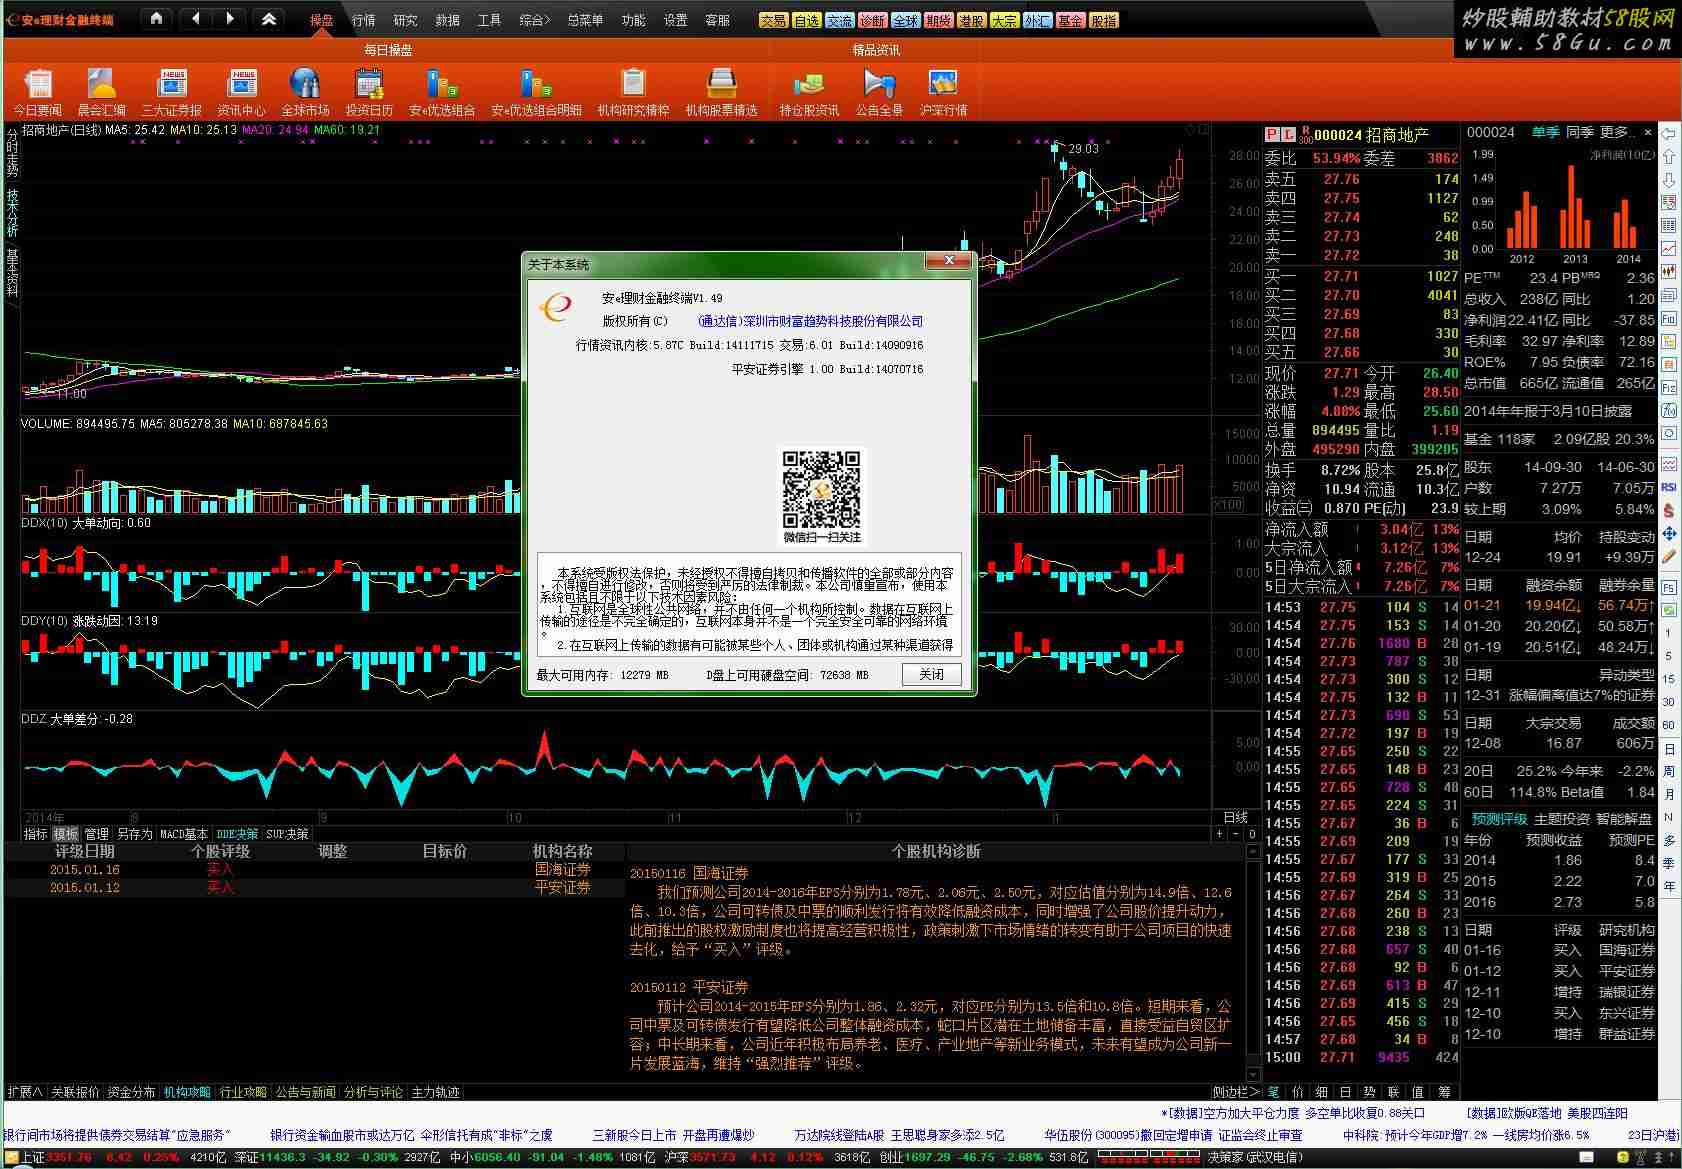Expand 更多 options in finance panel

click(x=1616, y=132)
